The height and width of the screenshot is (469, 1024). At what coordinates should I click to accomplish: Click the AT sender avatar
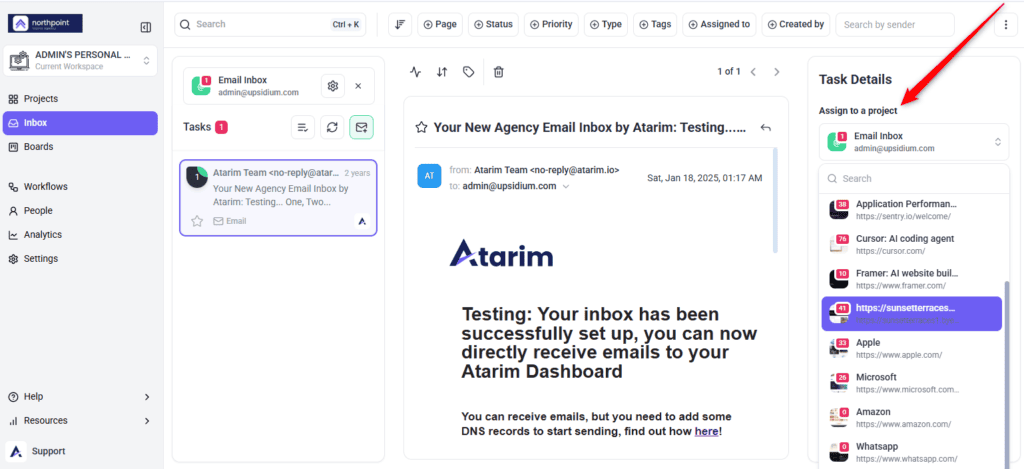click(429, 176)
